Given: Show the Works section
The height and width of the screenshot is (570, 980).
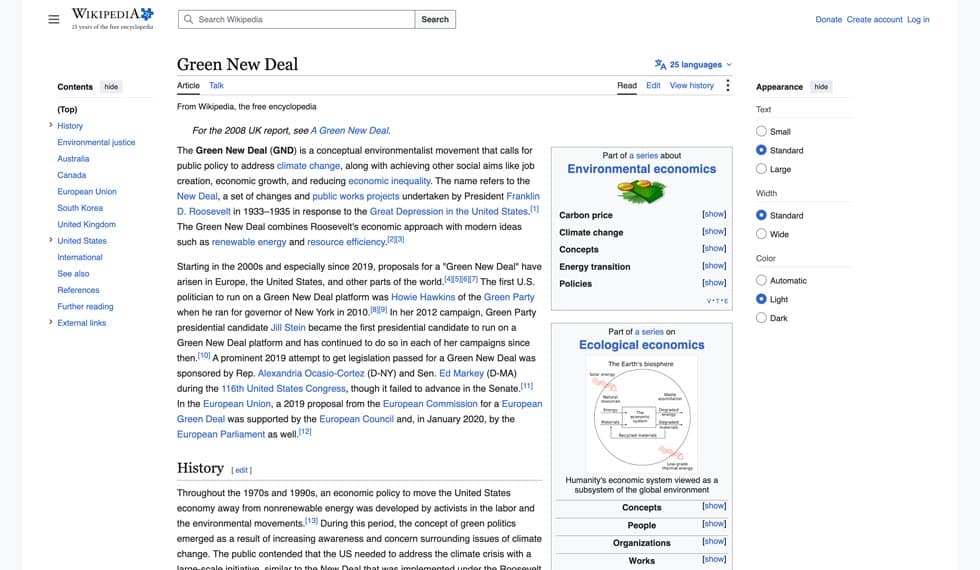Looking at the screenshot, I should [x=714, y=559].
